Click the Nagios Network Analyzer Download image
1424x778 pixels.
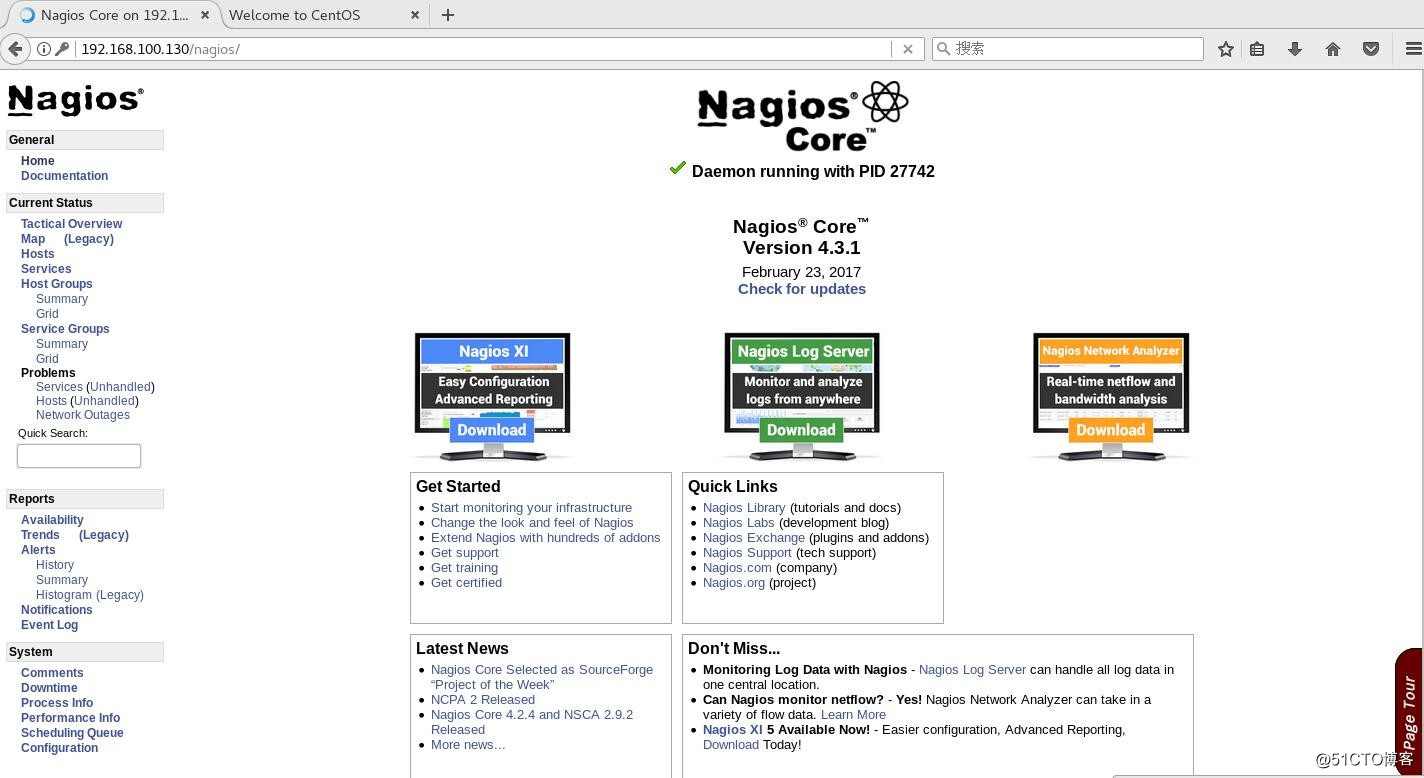tap(1111, 397)
